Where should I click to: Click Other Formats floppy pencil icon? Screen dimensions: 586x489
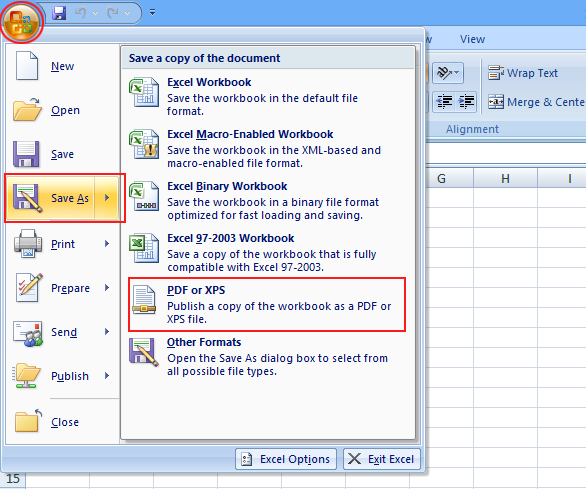coord(144,352)
